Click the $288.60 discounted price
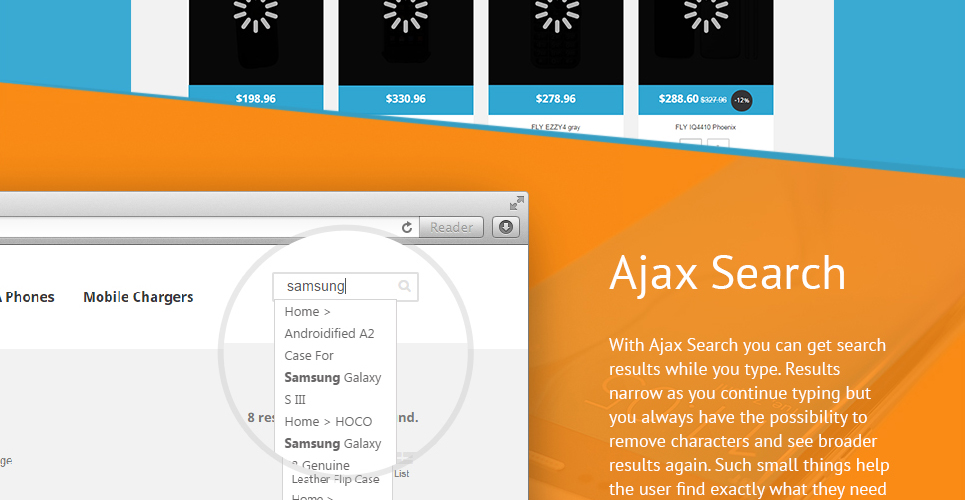The height and width of the screenshot is (500, 965). (678, 99)
